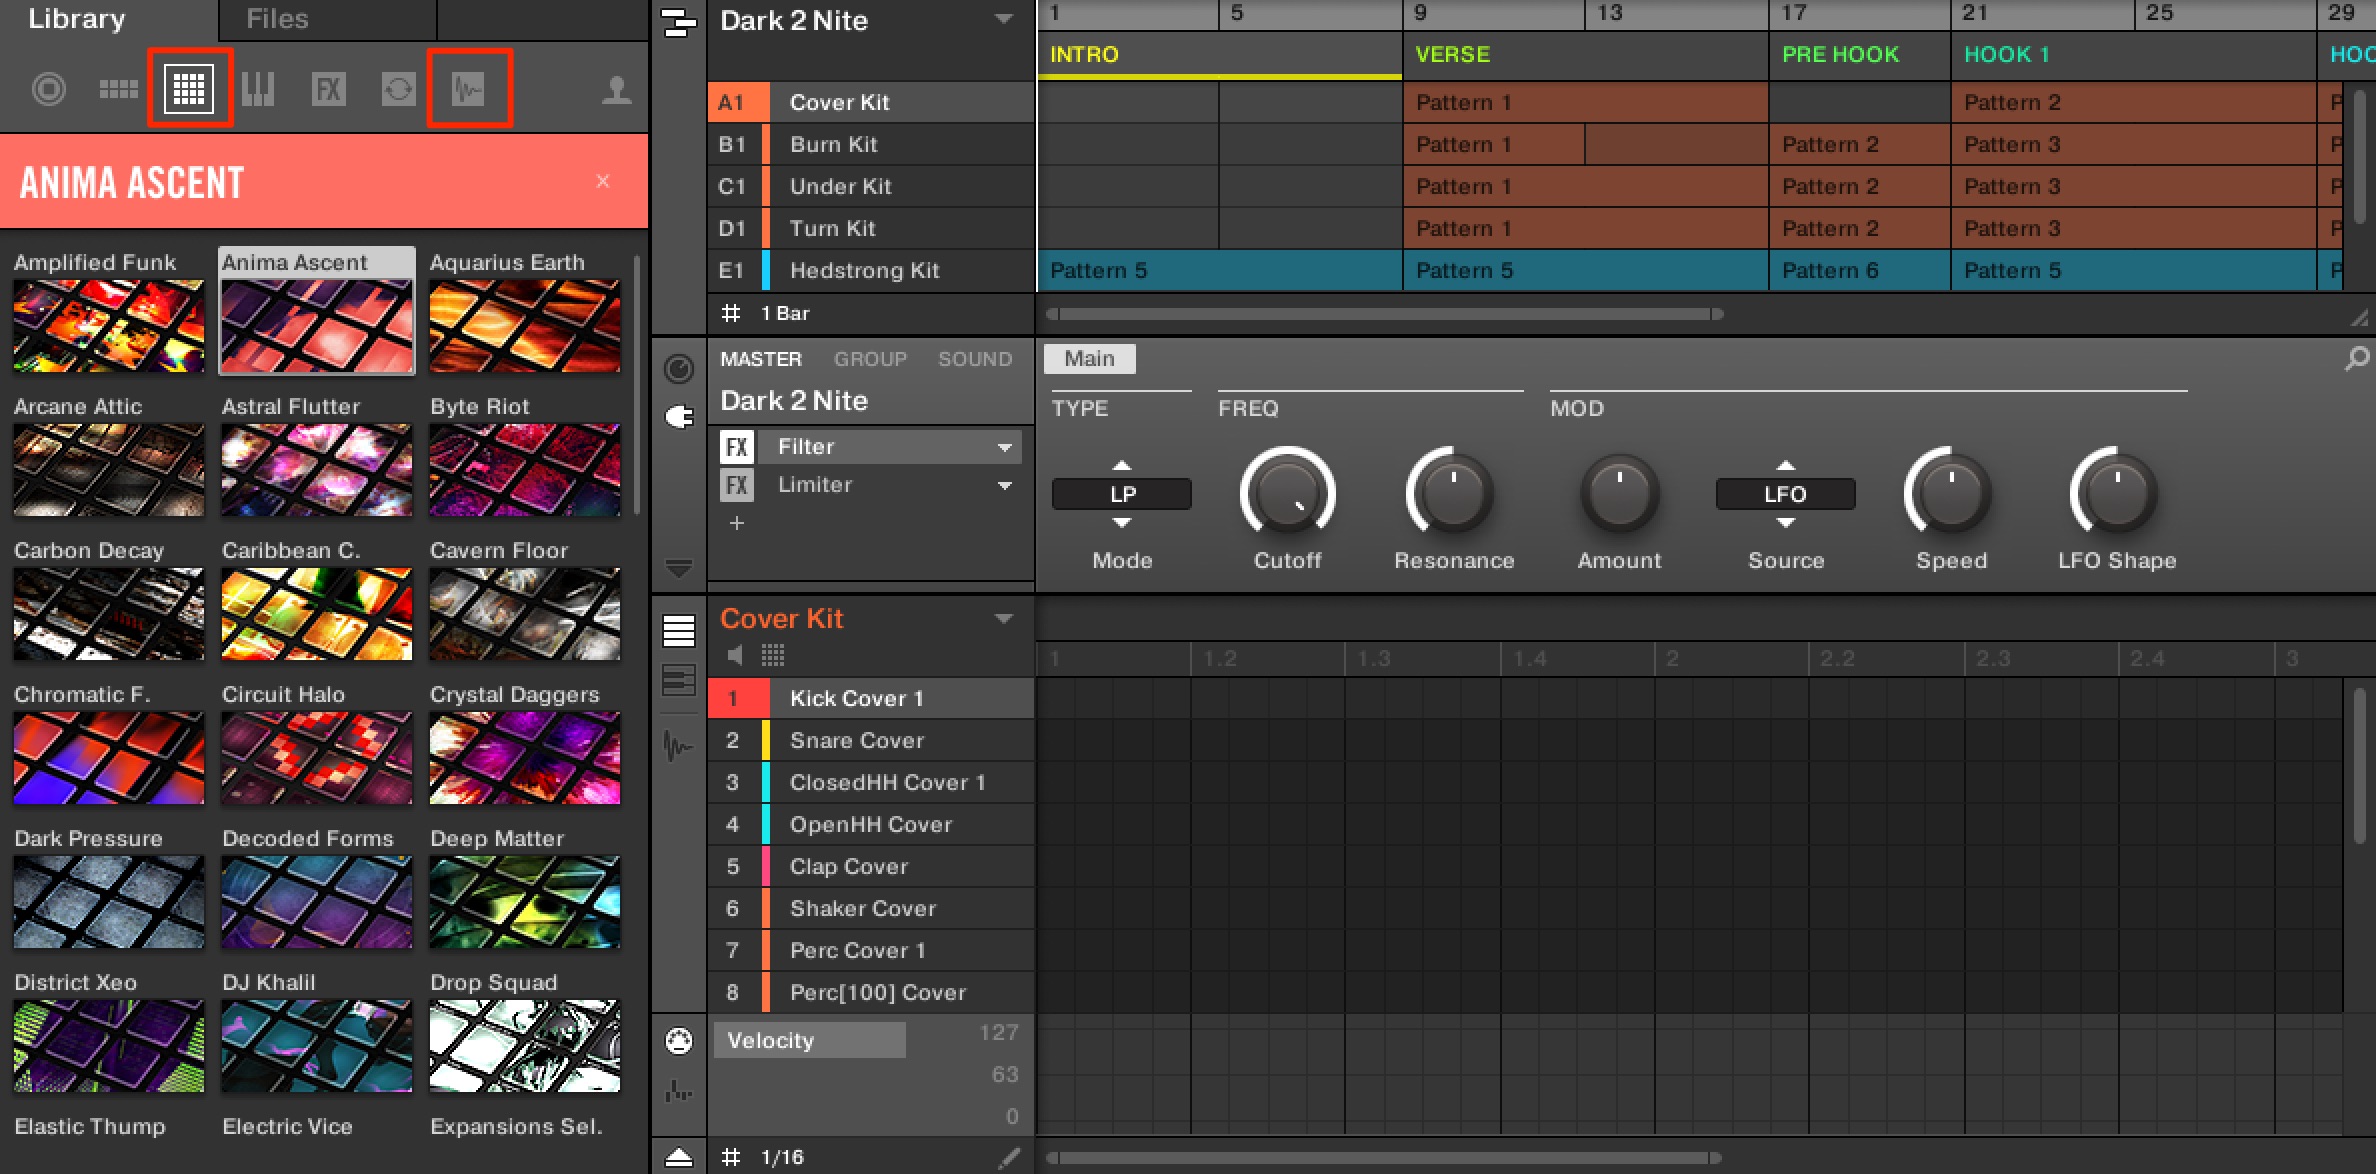Close the Anima Ascent filter banner
The image size is (2376, 1174).
click(x=602, y=181)
